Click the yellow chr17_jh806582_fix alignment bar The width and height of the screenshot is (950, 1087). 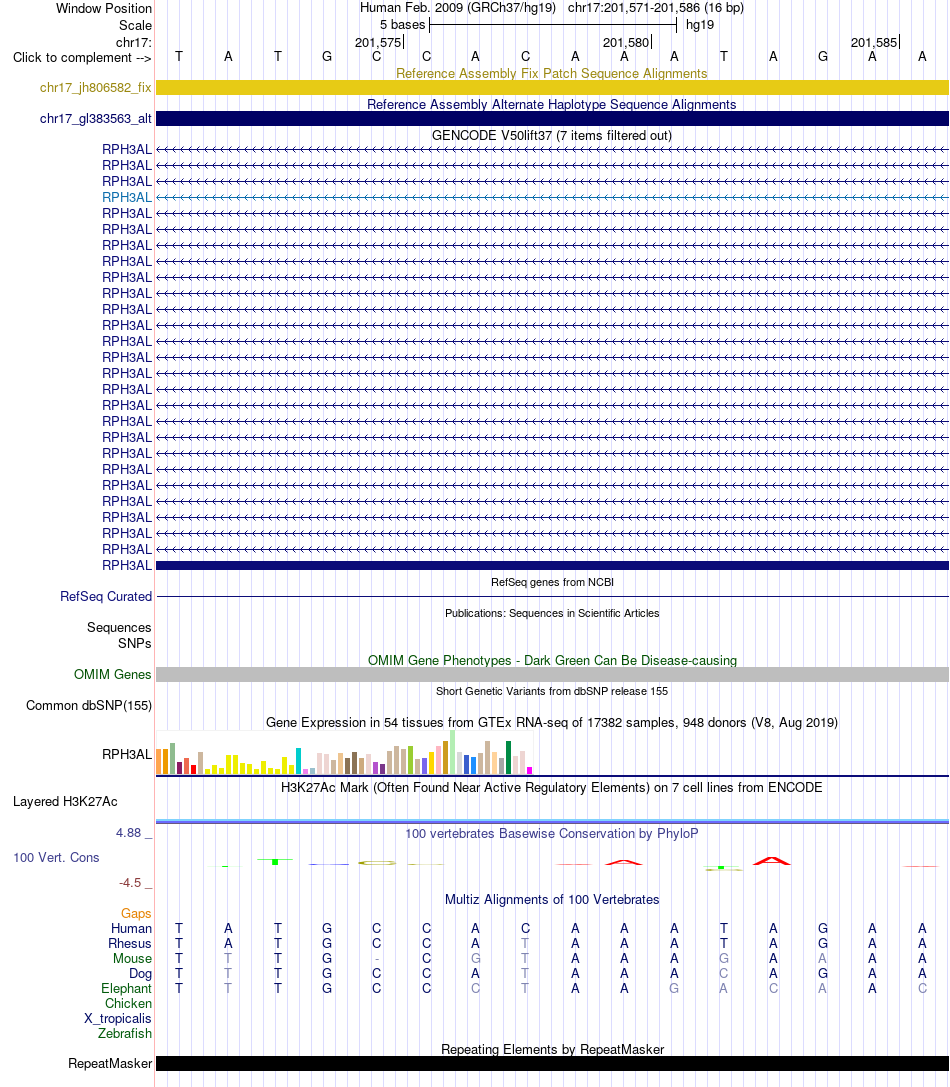pyautogui.click(x=552, y=87)
